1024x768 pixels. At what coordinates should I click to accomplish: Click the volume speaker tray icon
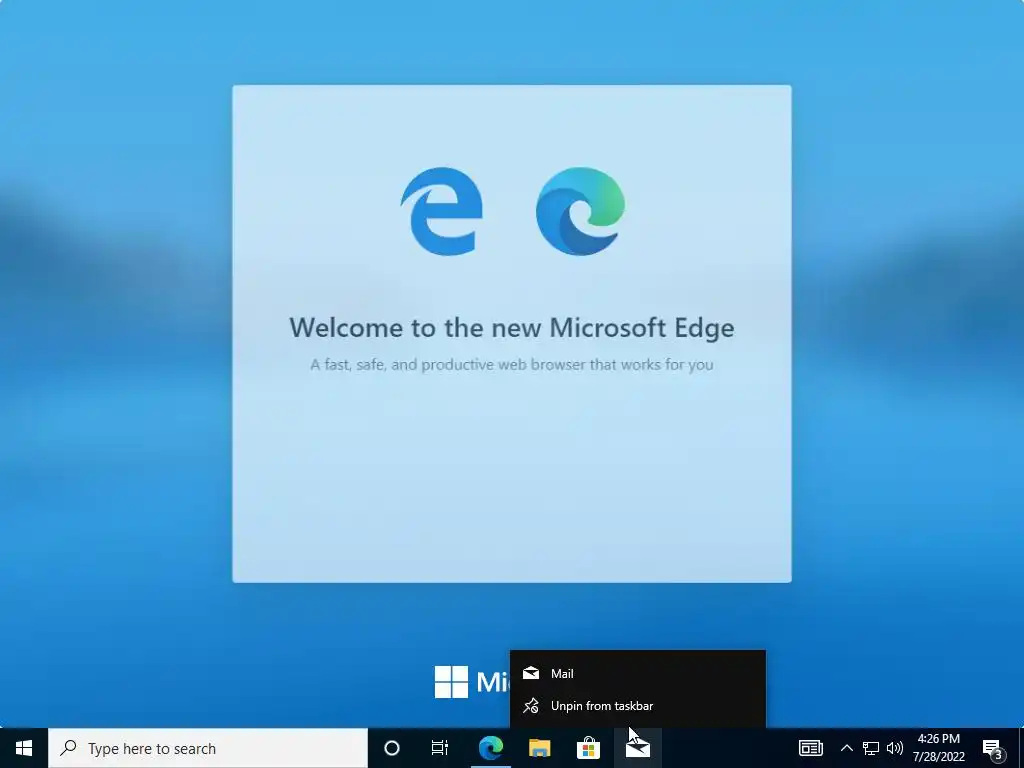(x=895, y=748)
